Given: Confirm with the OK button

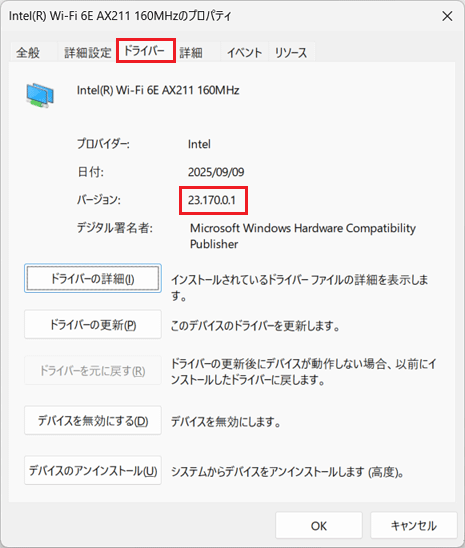Looking at the screenshot, I should pyautogui.click(x=319, y=526).
